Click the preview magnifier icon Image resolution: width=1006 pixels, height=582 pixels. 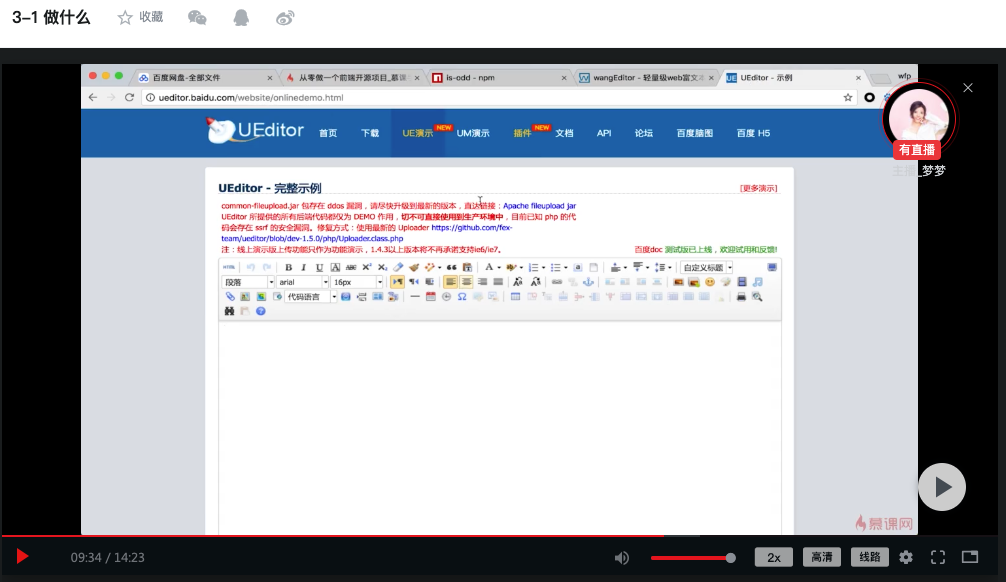(x=757, y=296)
